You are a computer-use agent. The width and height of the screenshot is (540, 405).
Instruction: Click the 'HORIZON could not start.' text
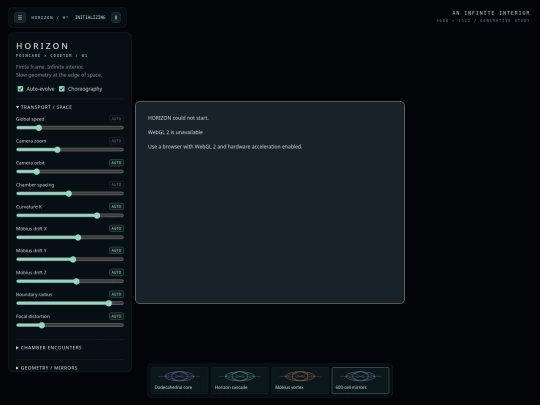[178, 118]
